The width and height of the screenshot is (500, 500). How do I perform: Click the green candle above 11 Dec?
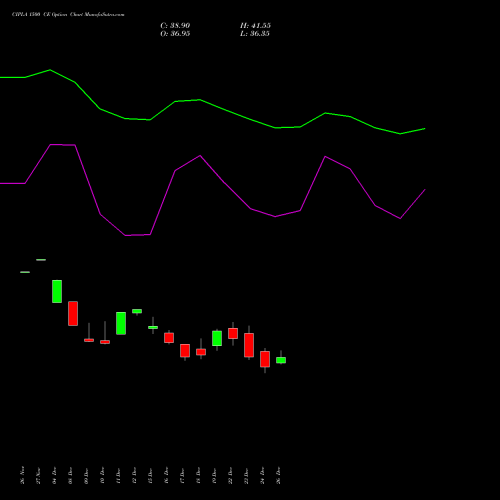point(121,323)
